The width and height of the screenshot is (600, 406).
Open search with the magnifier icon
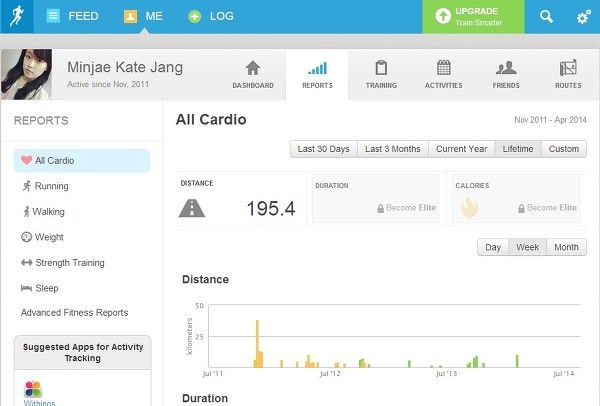point(546,16)
